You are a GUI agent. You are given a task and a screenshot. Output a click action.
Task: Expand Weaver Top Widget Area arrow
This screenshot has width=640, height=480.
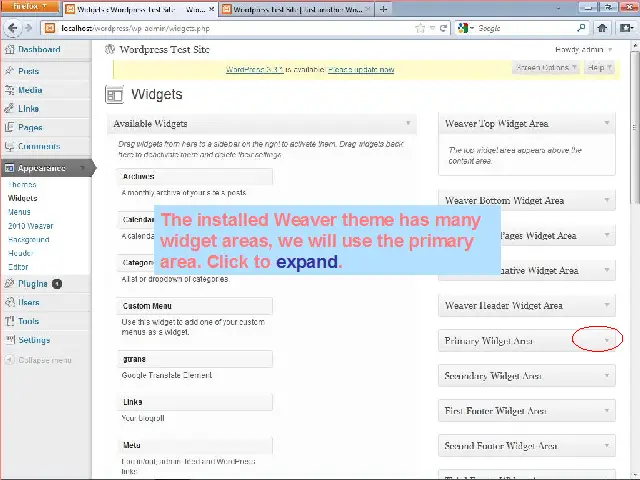[x=607, y=123]
